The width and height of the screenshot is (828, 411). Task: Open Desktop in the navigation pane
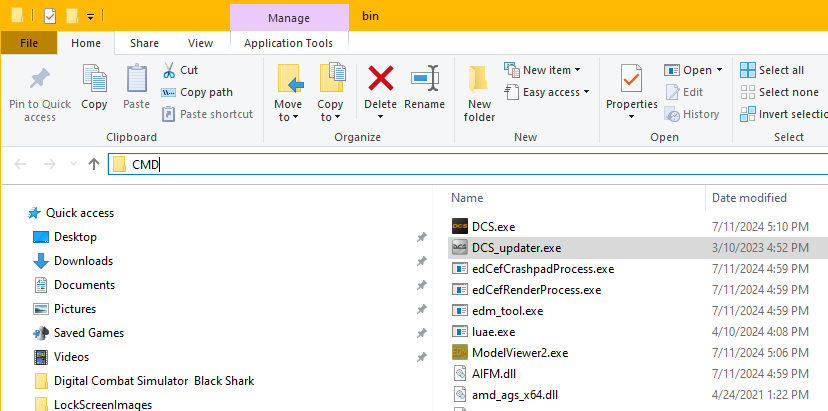point(64,237)
